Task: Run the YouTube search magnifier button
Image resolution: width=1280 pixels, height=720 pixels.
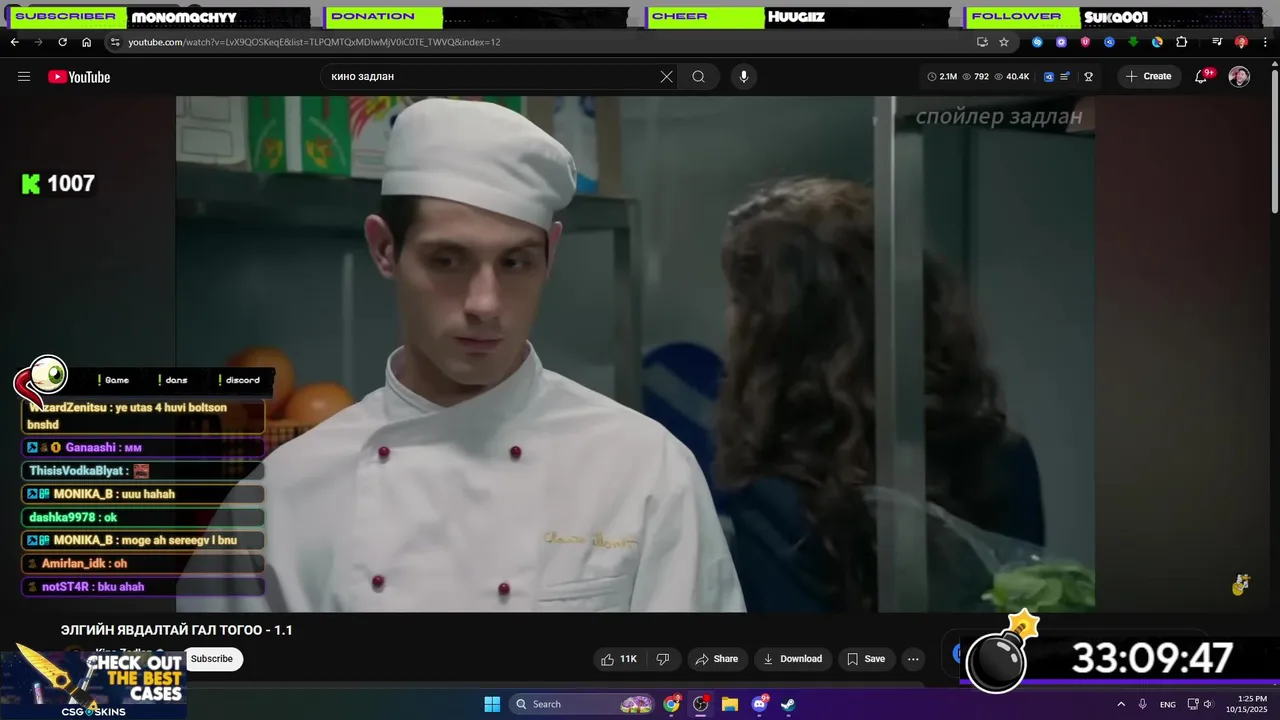Action: pyautogui.click(x=698, y=77)
